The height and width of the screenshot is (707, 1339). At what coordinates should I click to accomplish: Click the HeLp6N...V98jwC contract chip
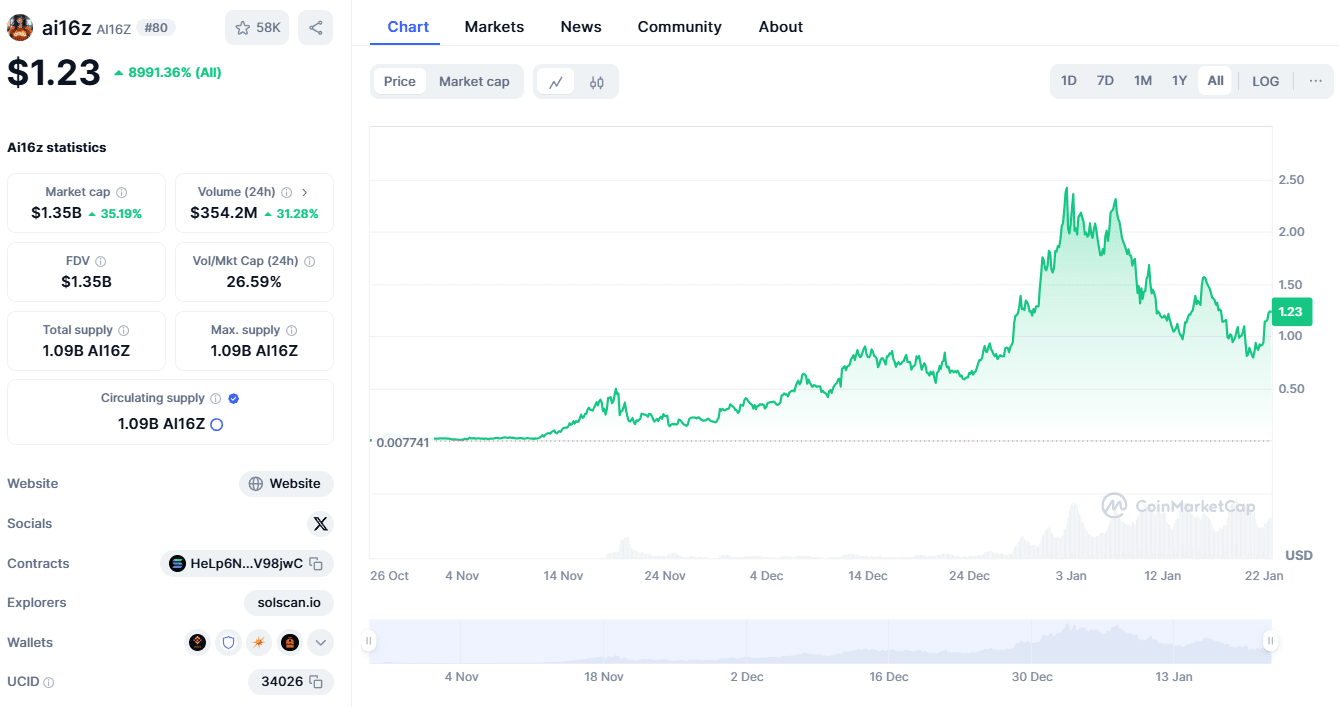tap(246, 564)
